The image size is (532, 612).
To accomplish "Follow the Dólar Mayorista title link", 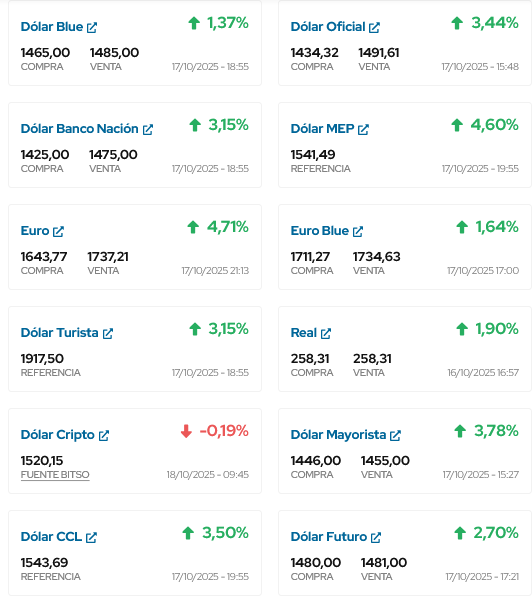I will coord(338,434).
